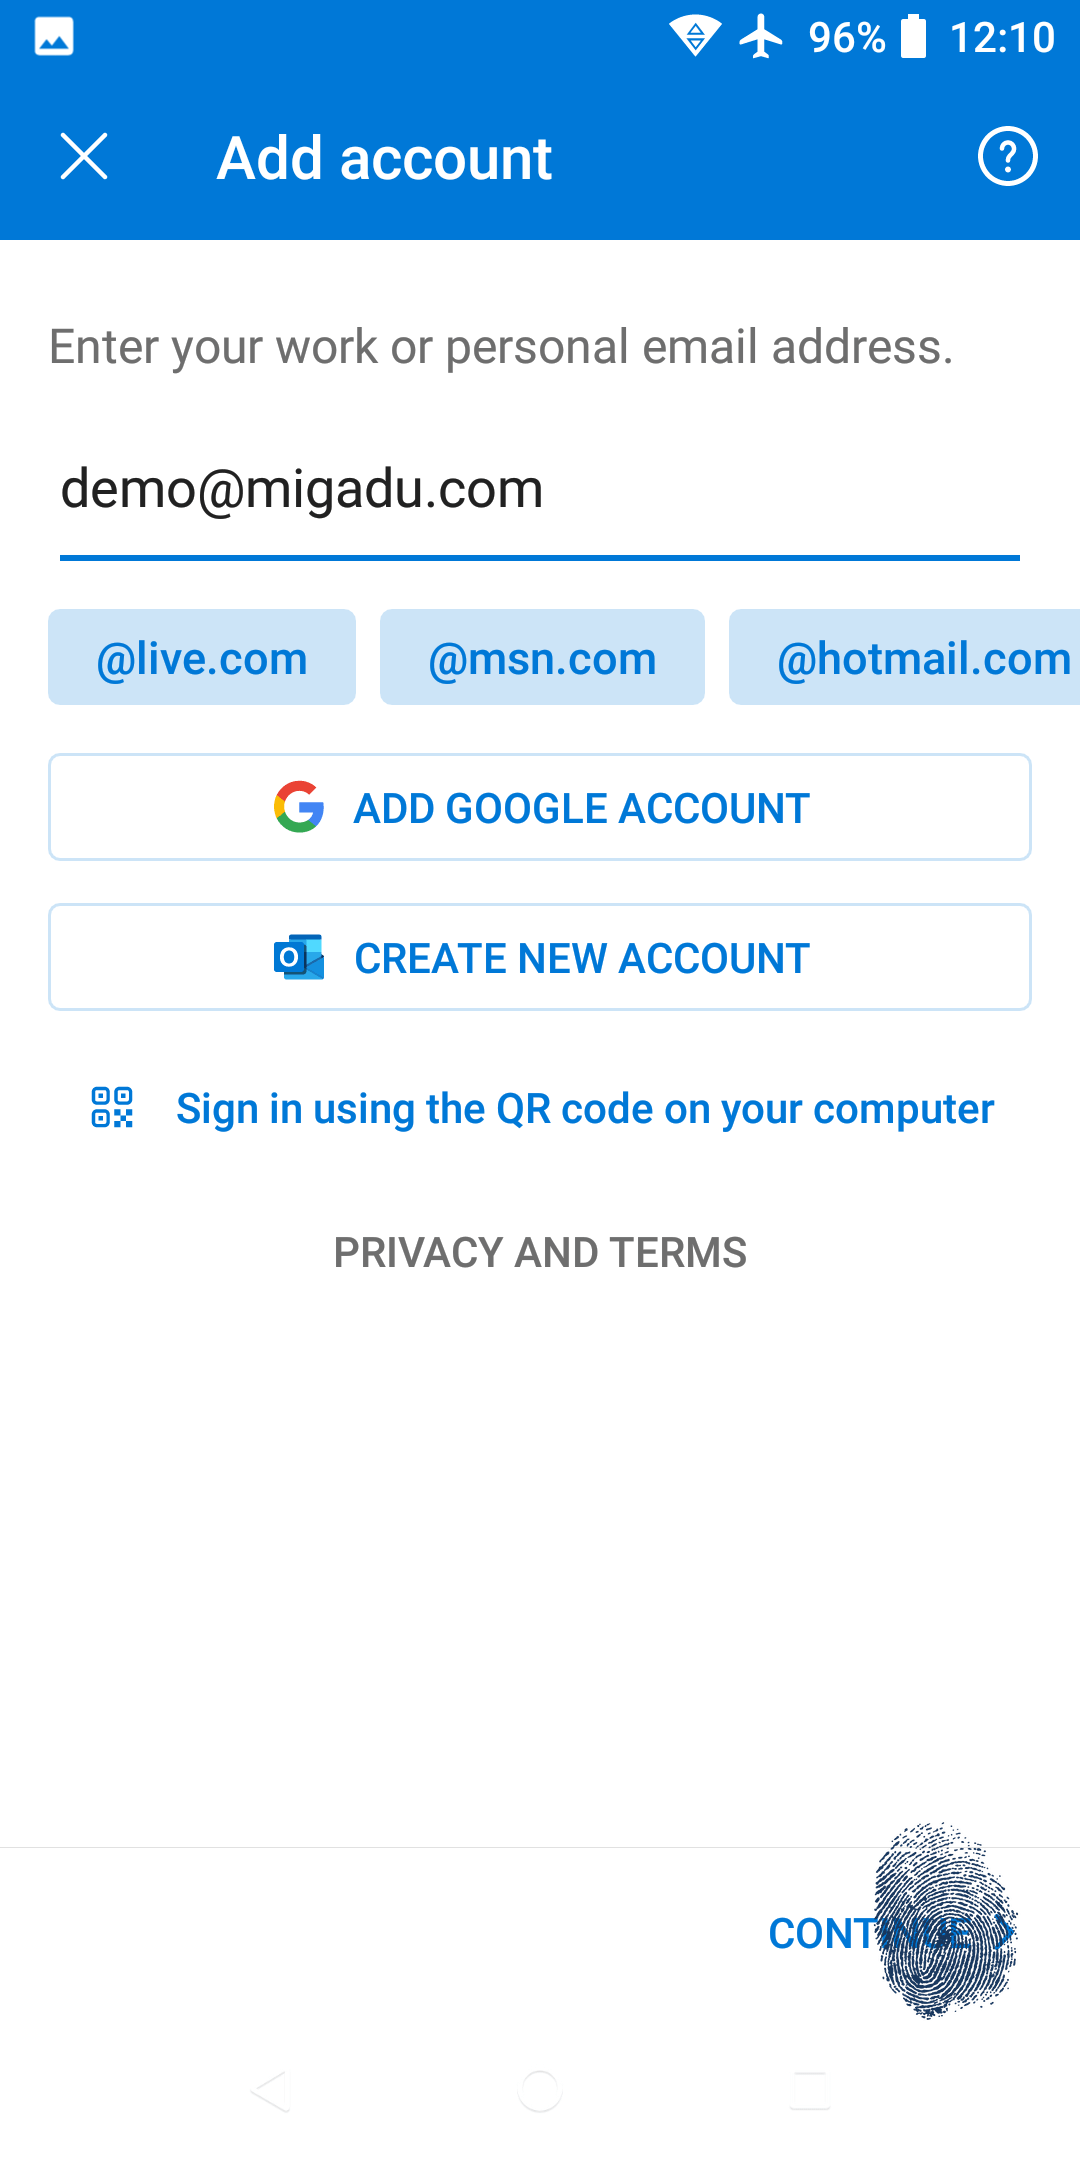Select the @hotmail.com suggestion chip
This screenshot has height=2160, width=1080.
coord(904,657)
